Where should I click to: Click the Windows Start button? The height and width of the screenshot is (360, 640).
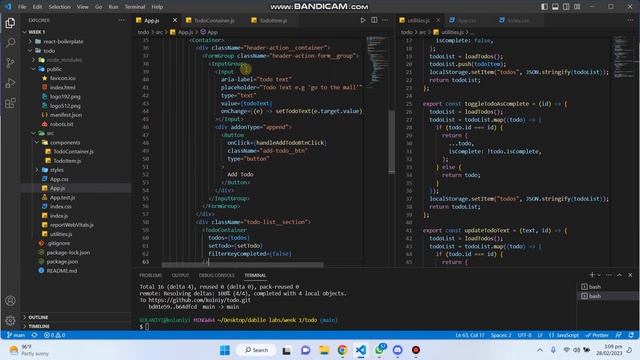[224, 350]
